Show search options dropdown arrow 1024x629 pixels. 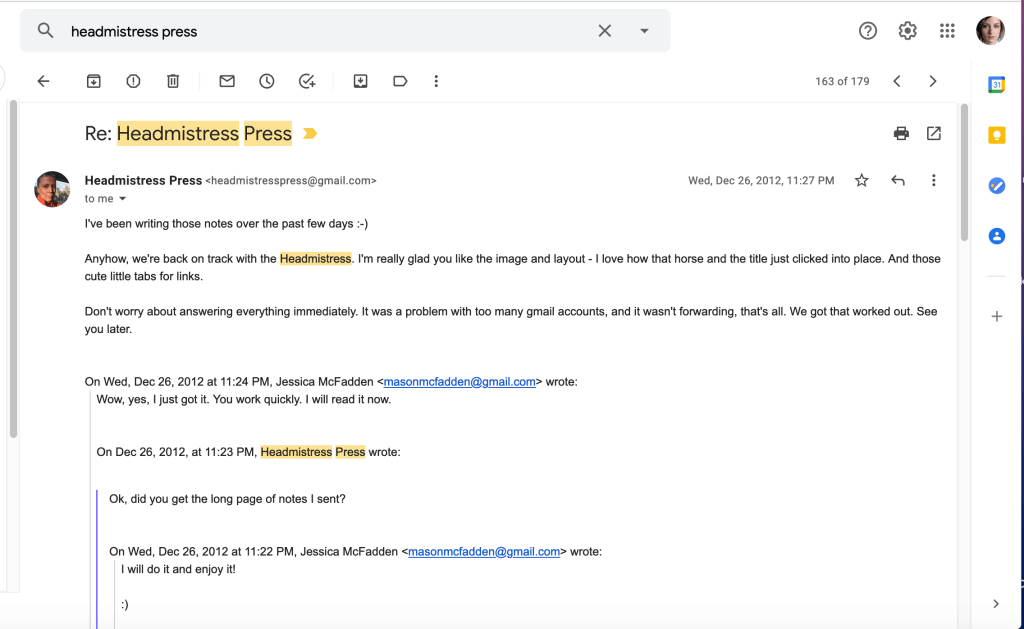[x=644, y=31]
